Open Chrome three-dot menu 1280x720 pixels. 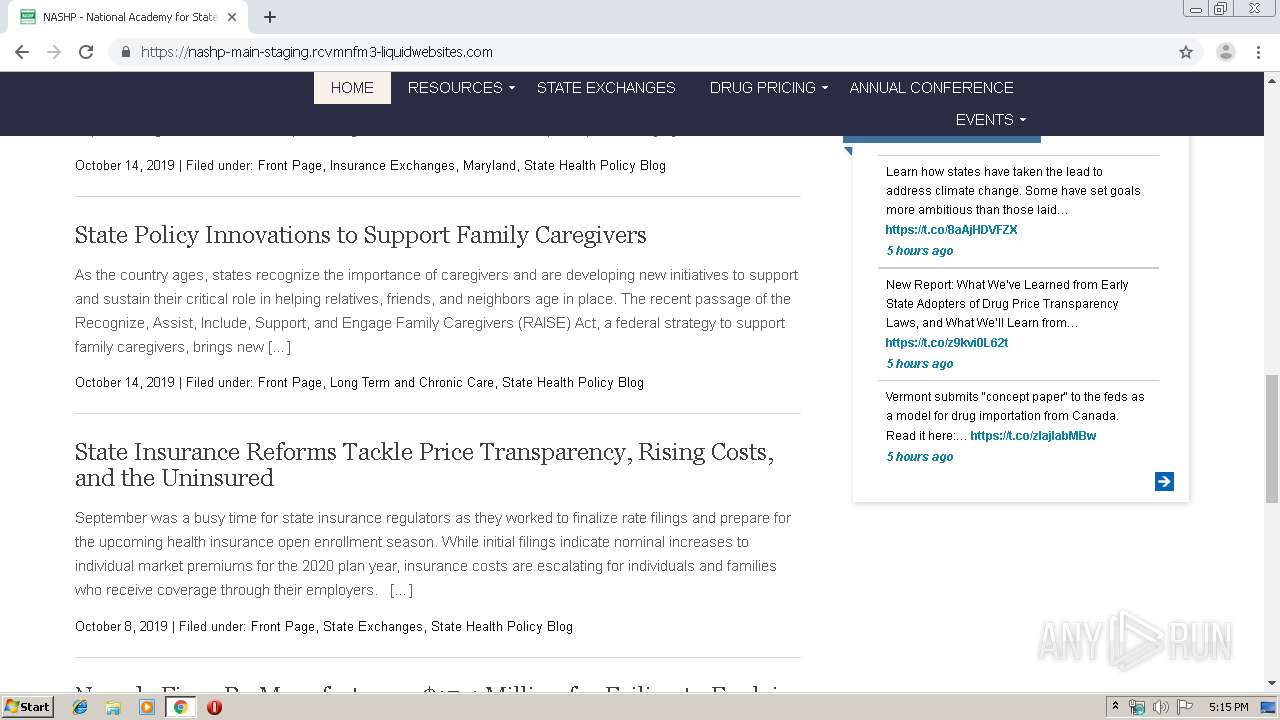(1259, 52)
